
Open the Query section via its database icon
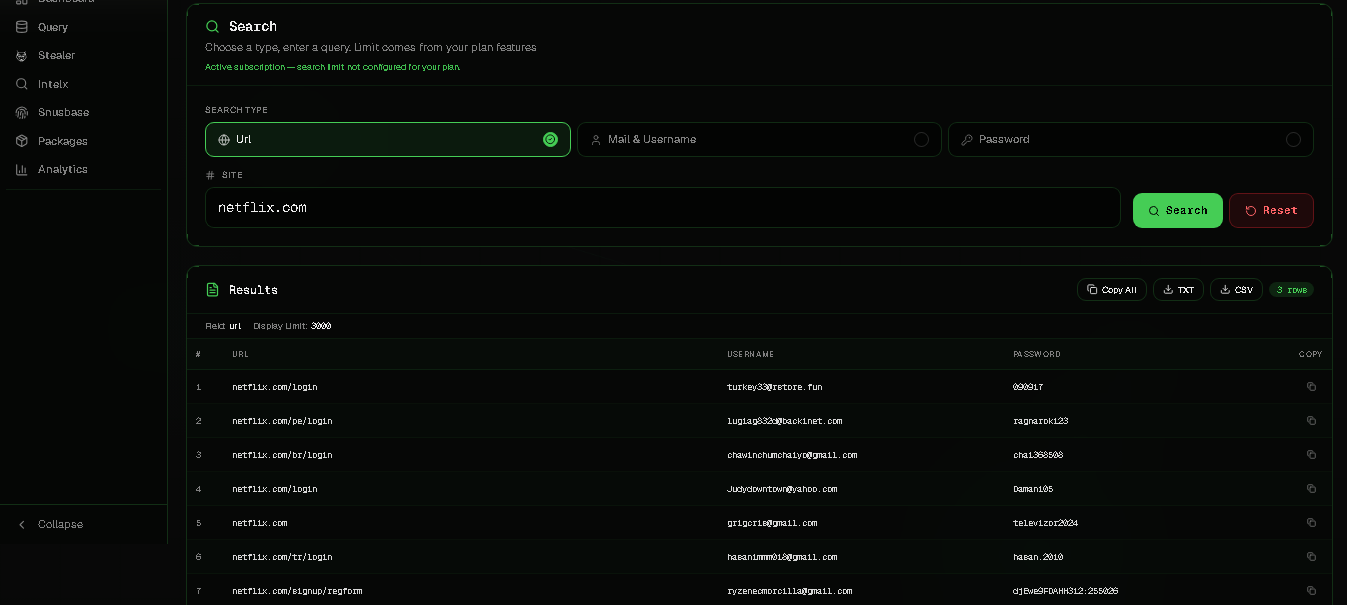point(22,27)
